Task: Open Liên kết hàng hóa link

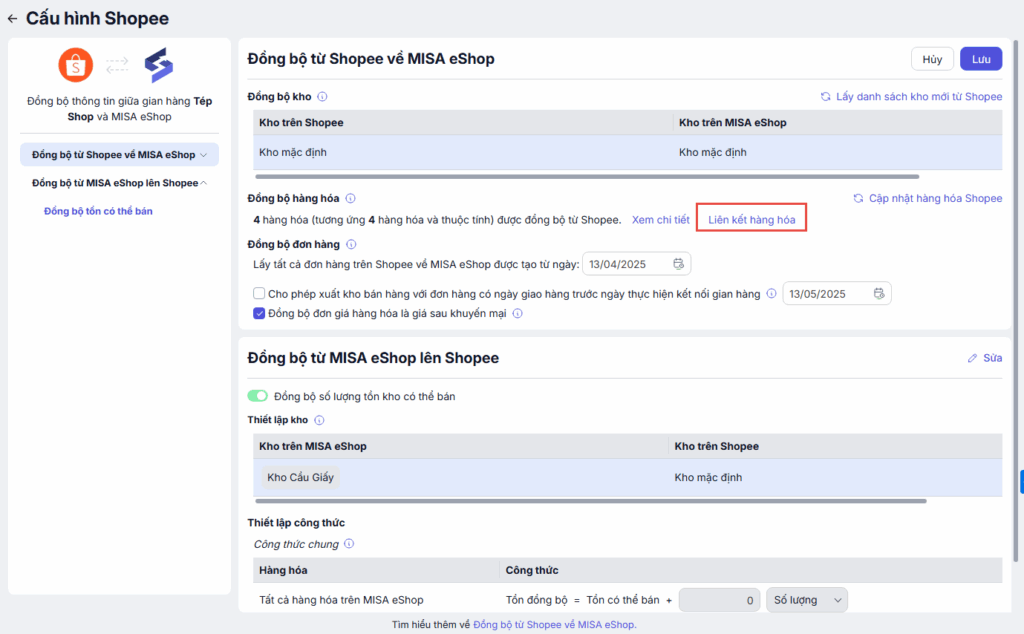Action: pos(751,219)
